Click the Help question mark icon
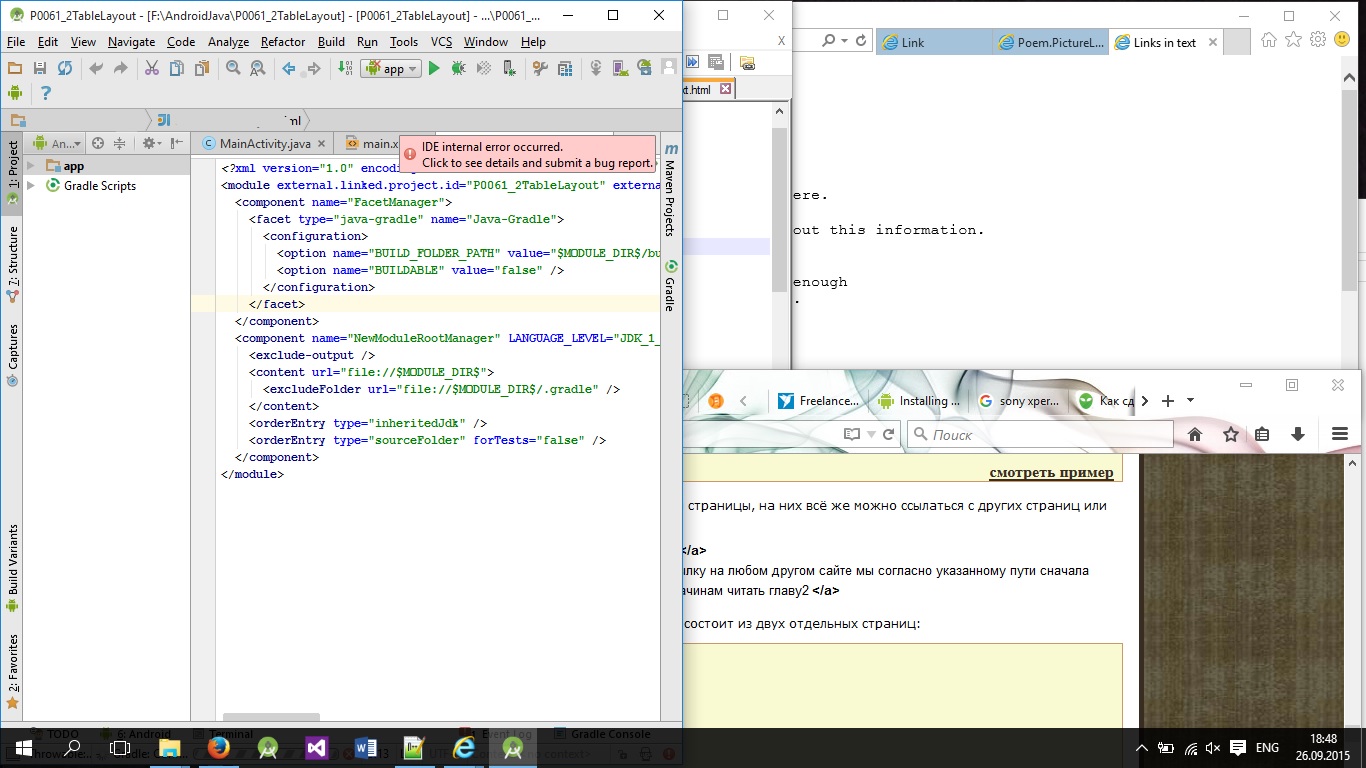Viewport: 1366px width, 768px height. 45,93
